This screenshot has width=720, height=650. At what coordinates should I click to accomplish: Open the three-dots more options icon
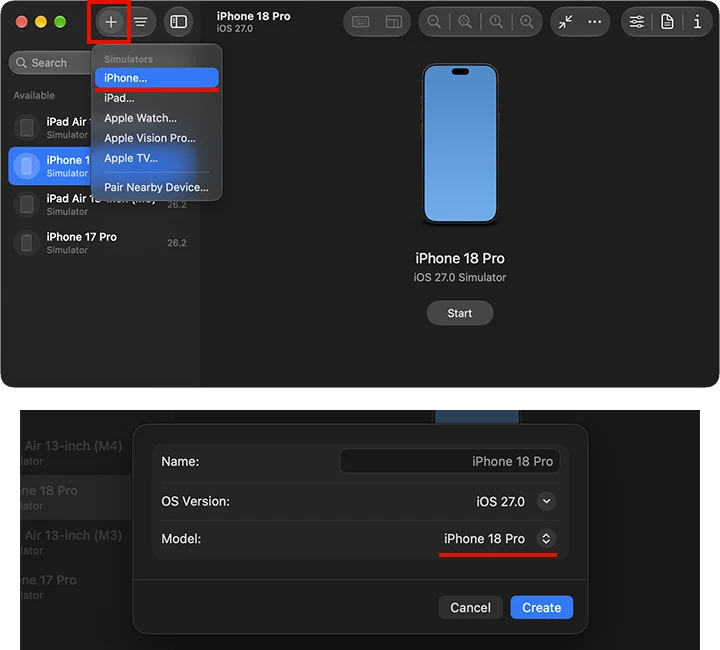pos(595,22)
